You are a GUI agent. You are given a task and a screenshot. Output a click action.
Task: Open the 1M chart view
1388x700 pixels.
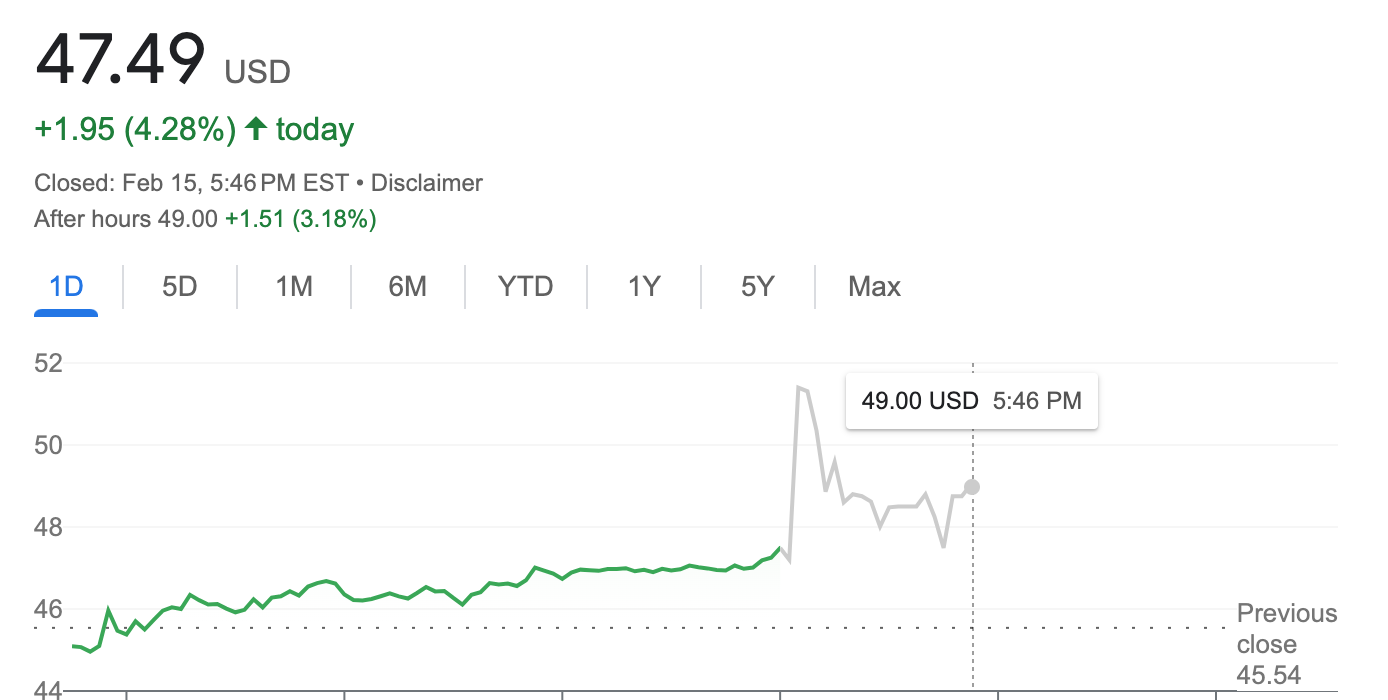click(294, 287)
